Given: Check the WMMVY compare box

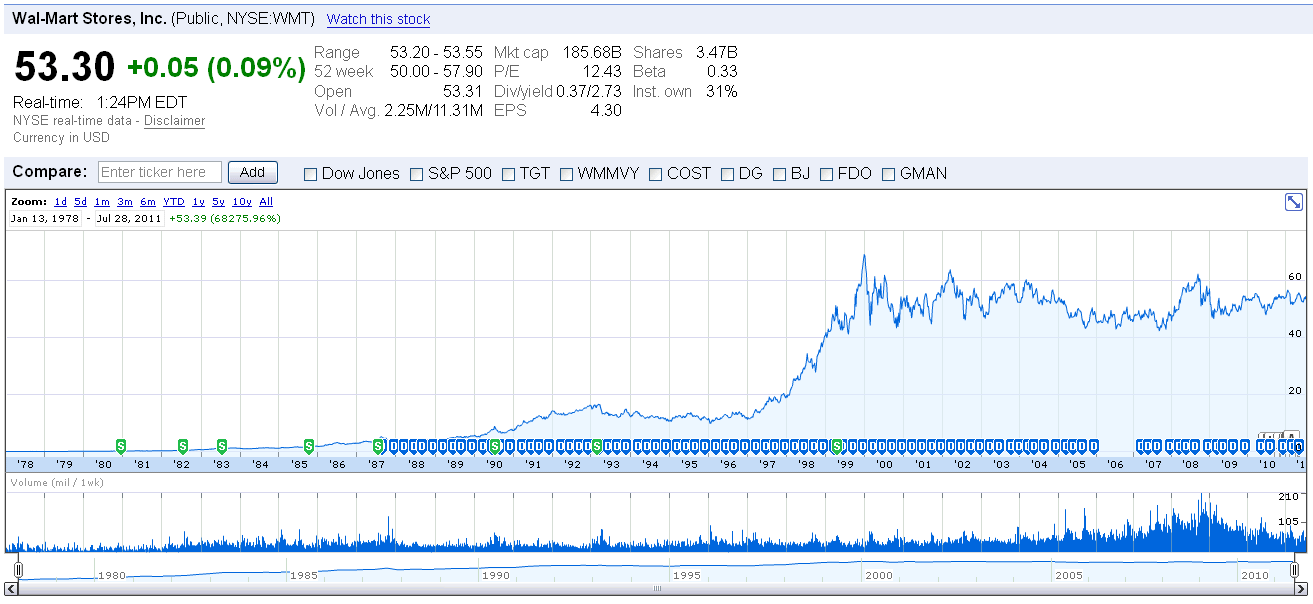Looking at the screenshot, I should point(566,174).
